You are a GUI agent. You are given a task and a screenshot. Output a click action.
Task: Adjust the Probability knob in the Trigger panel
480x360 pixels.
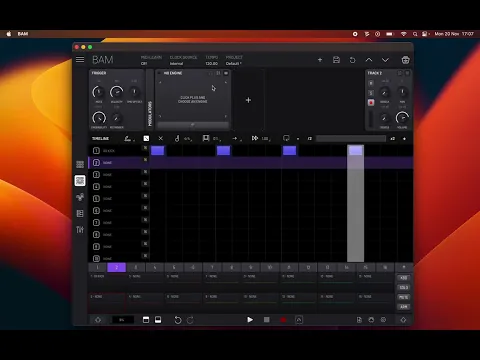pyautogui.click(x=99, y=118)
